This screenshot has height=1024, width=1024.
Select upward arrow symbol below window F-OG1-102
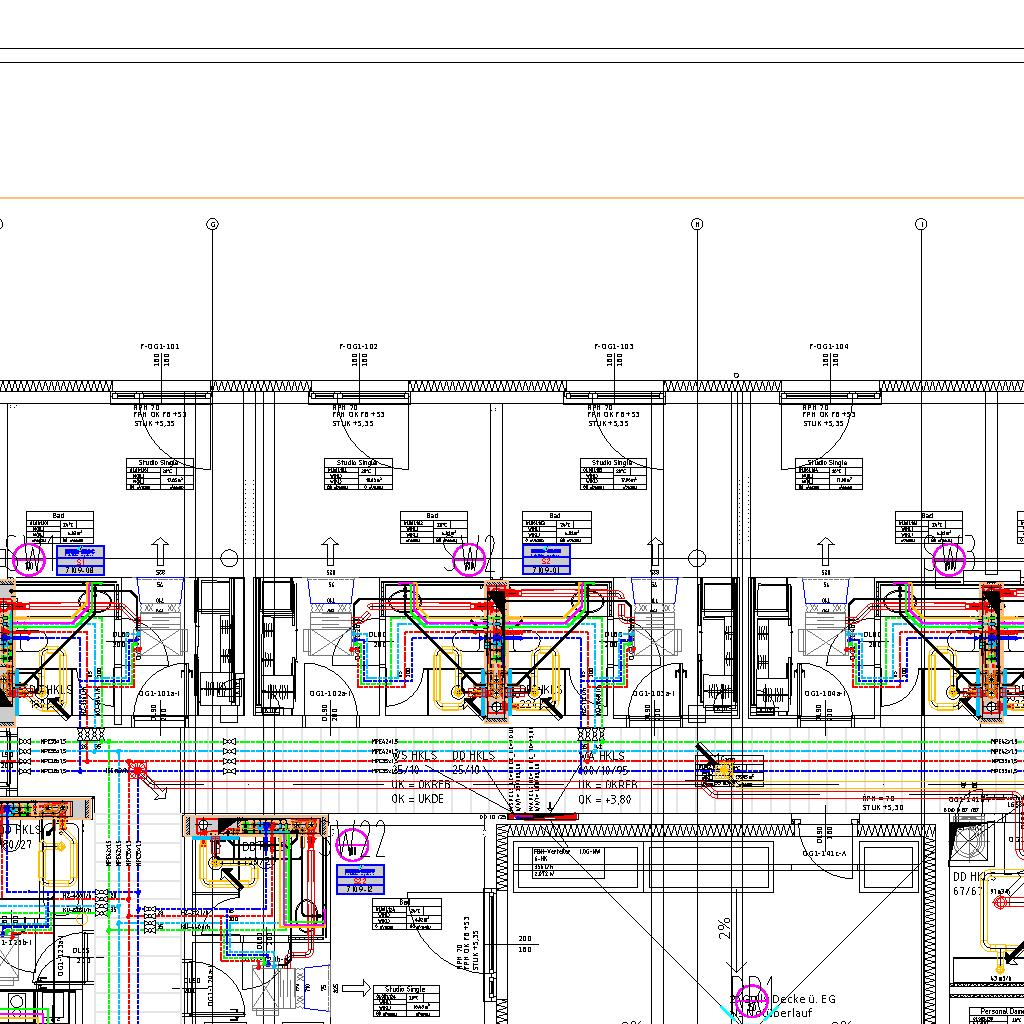[330, 551]
